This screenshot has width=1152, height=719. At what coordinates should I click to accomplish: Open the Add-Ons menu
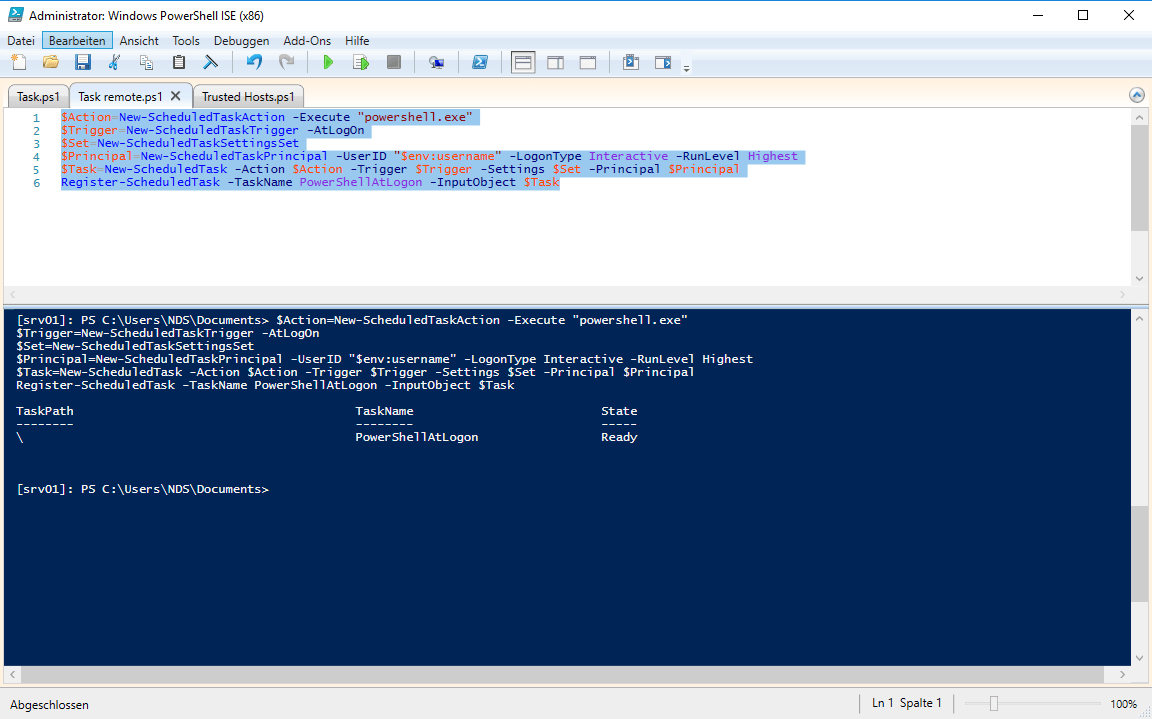pyautogui.click(x=306, y=41)
